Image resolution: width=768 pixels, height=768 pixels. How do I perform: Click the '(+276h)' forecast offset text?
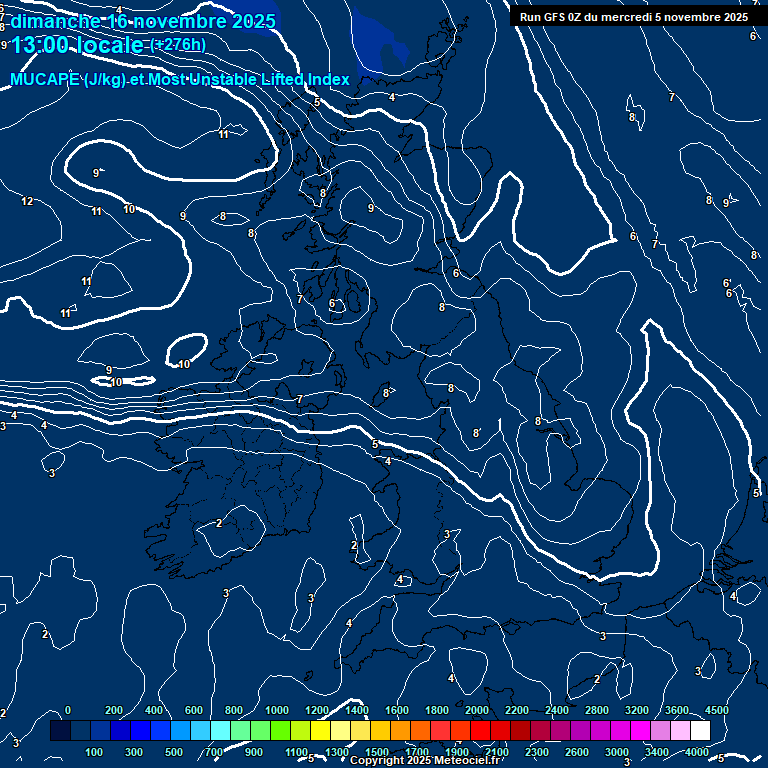pos(178,45)
